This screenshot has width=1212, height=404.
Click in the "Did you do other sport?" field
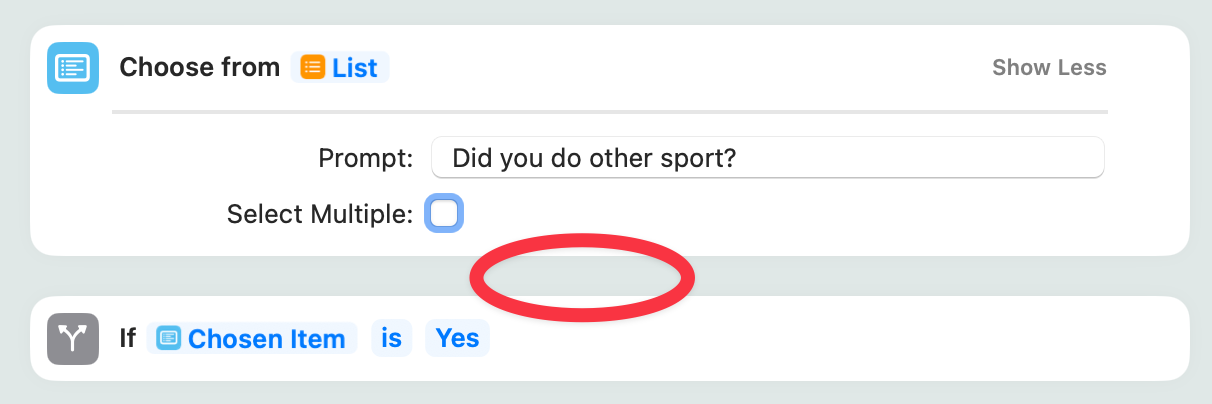(x=767, y=158)
